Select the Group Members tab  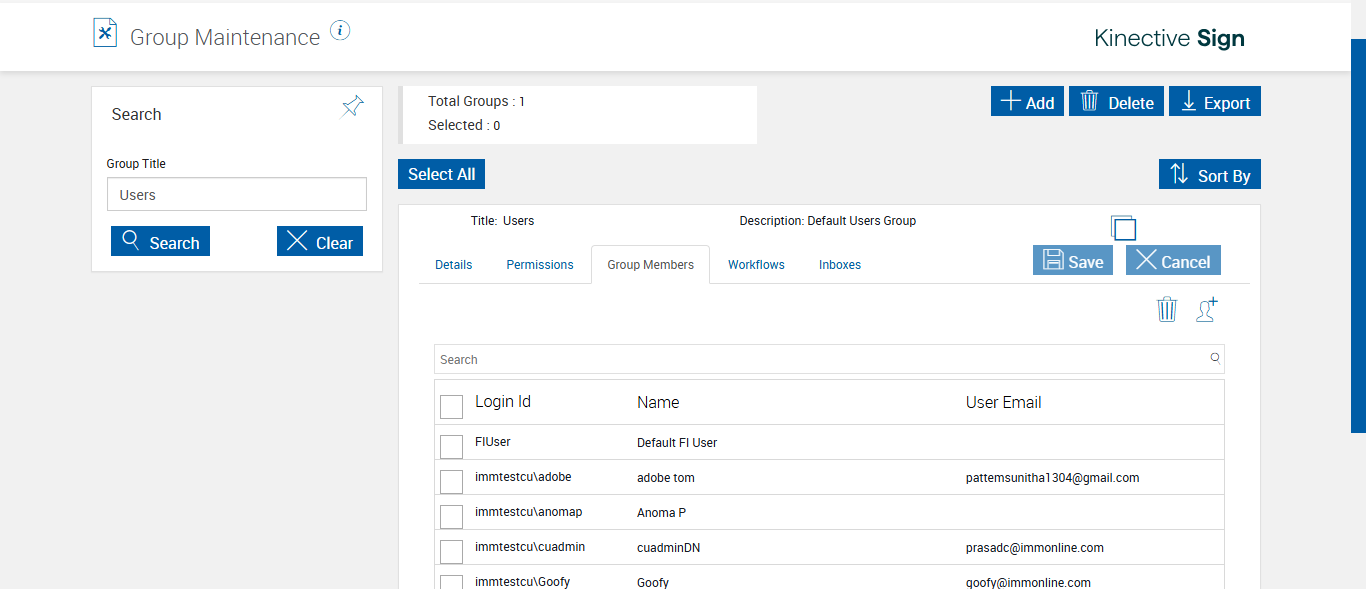[x=651, y=265]
